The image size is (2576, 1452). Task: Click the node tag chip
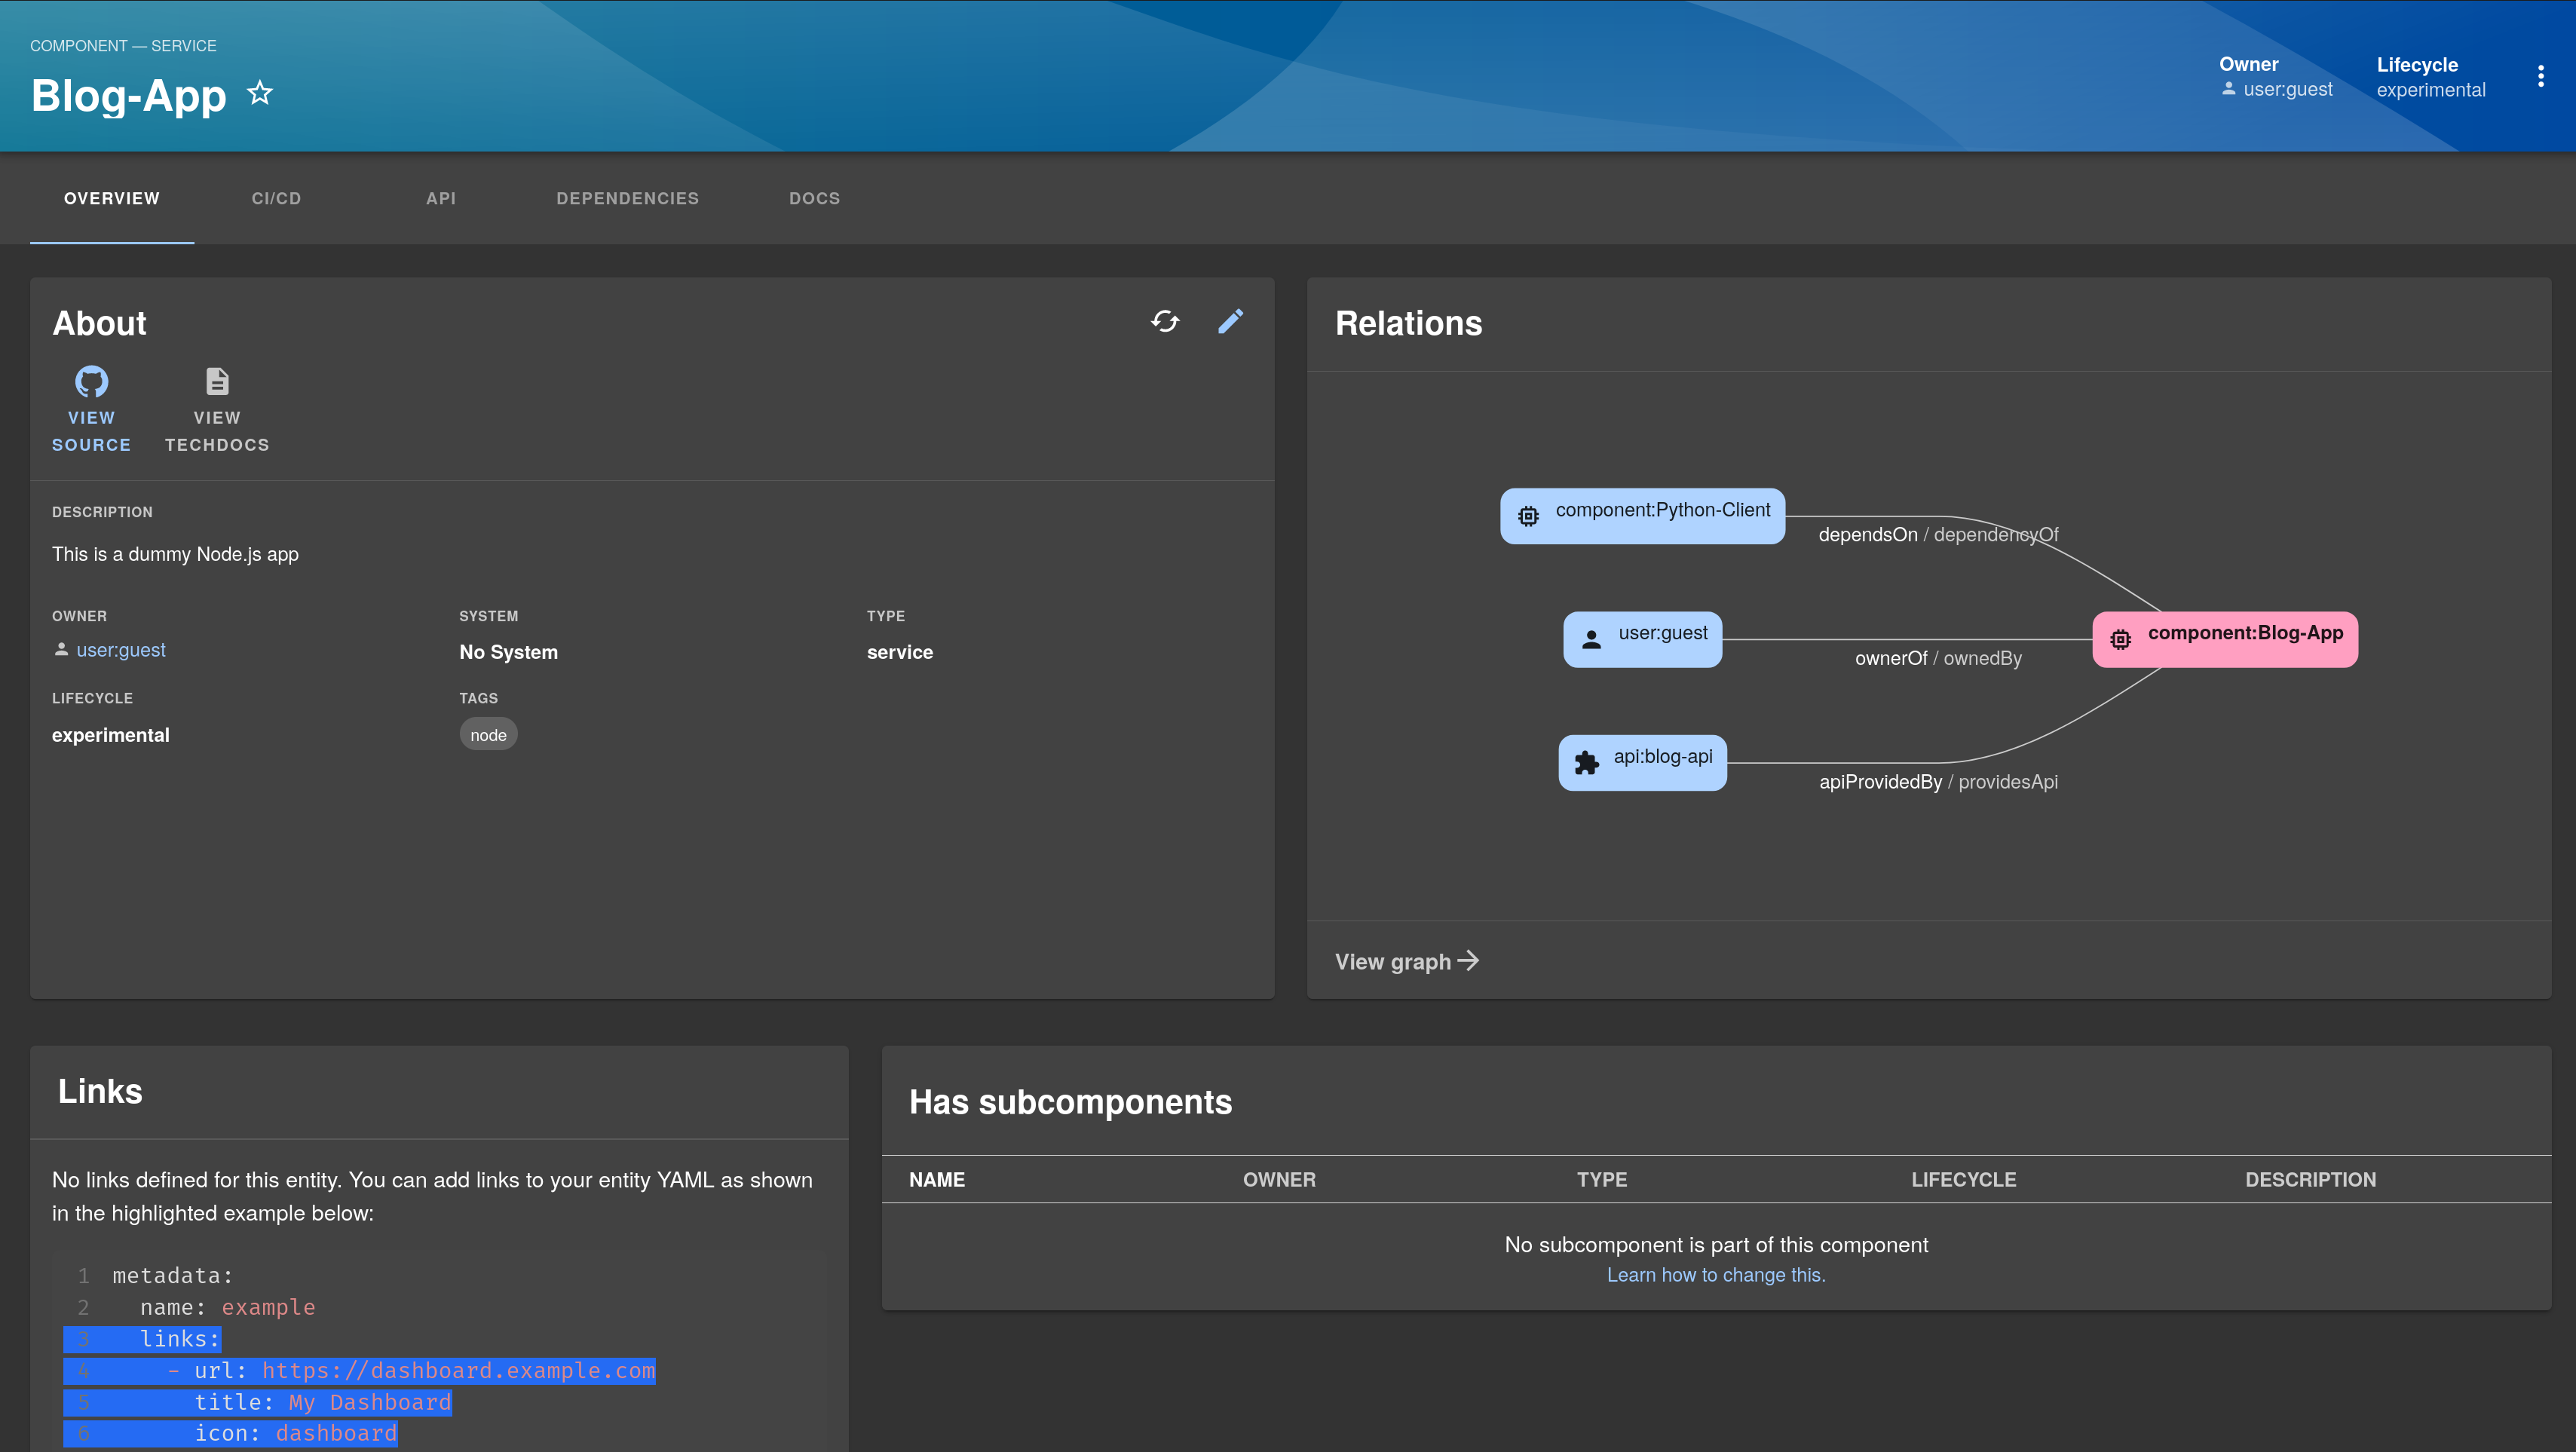(488, 735)
